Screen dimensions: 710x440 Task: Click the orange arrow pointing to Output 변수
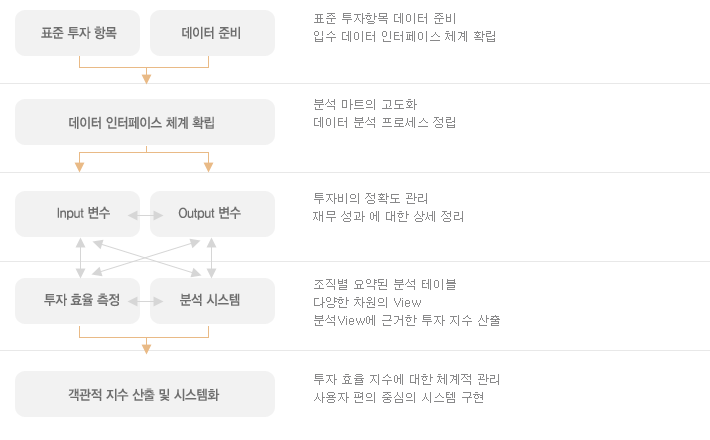coord(208,167)
